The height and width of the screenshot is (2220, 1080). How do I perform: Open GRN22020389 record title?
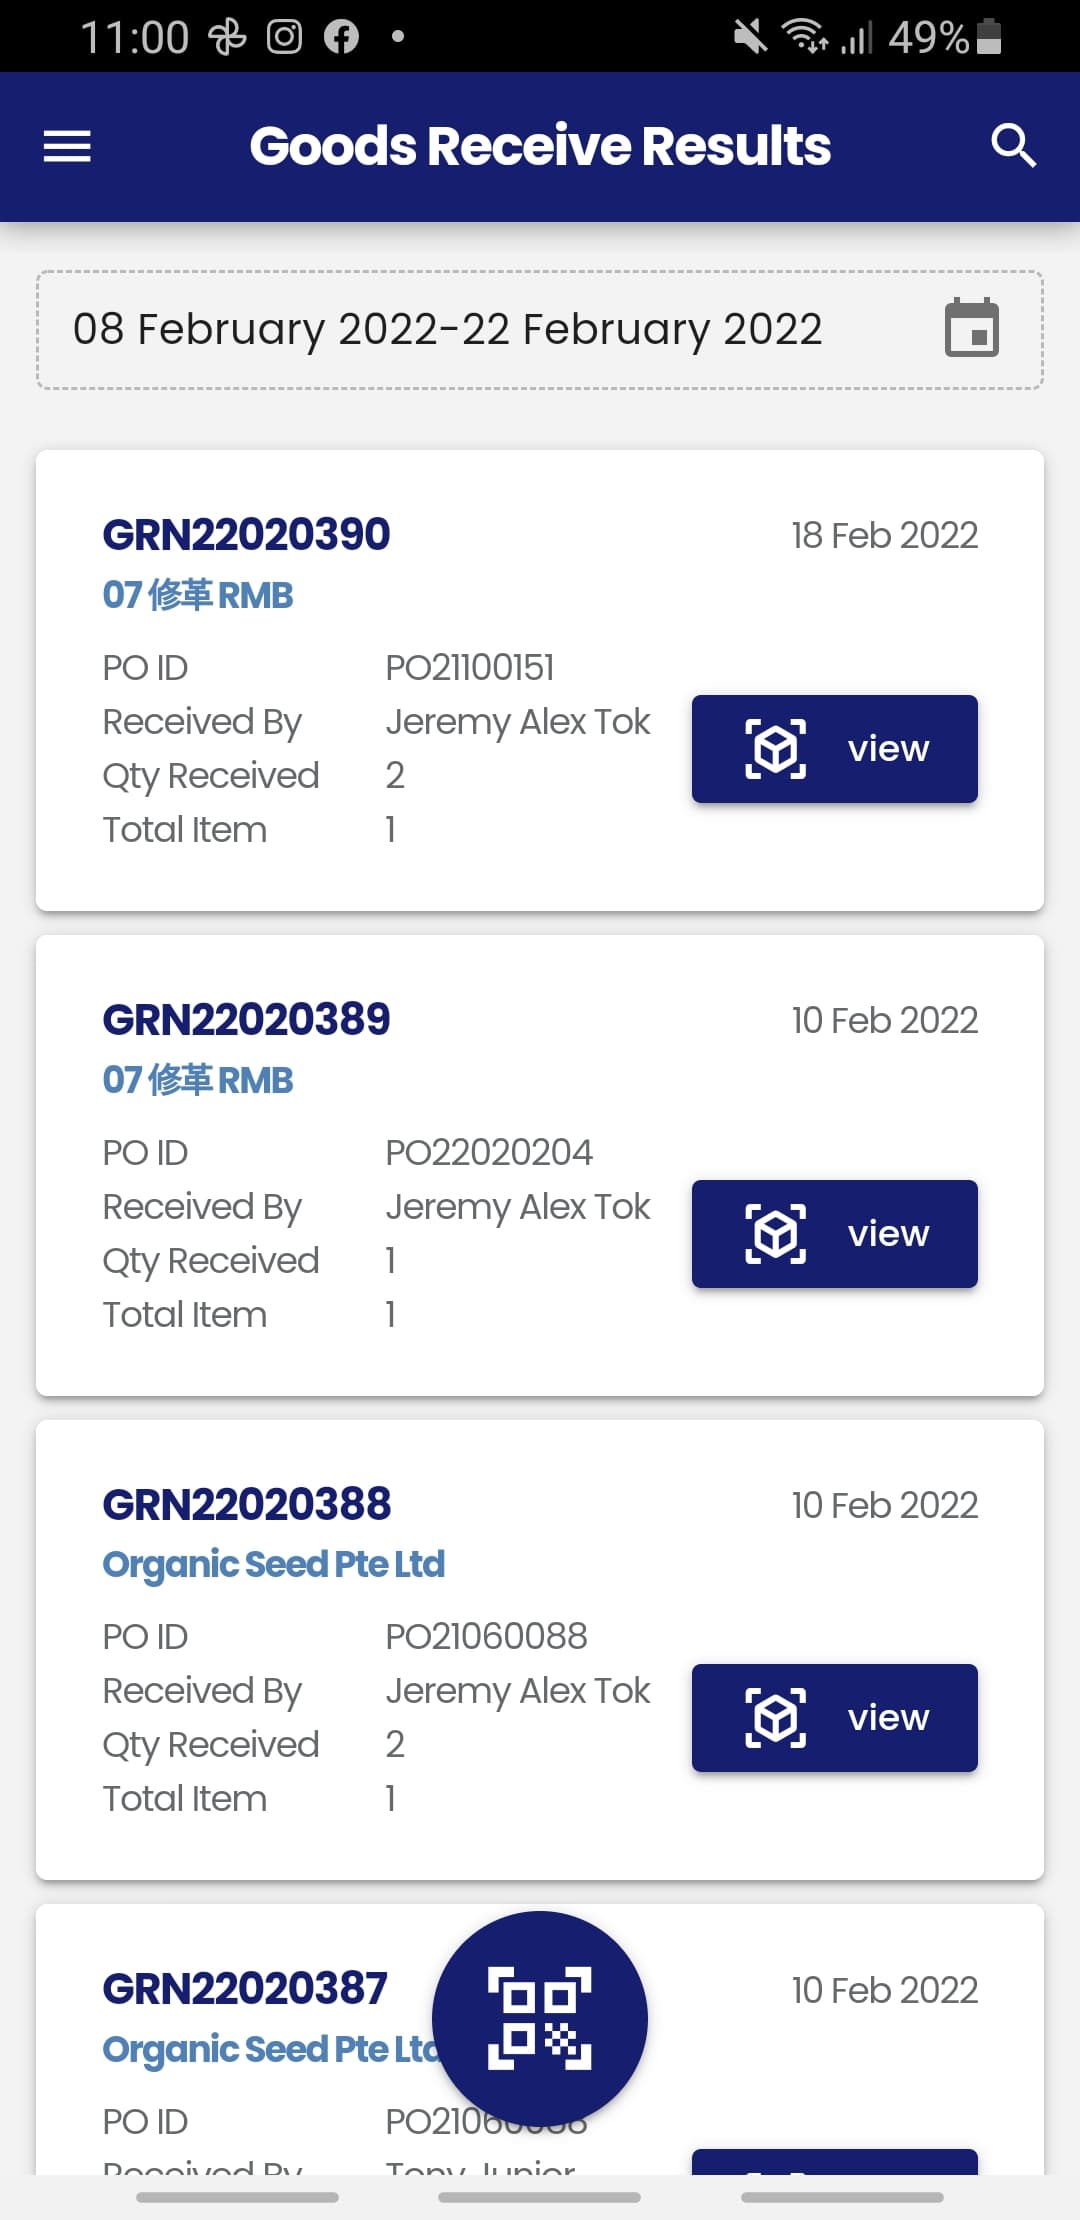coord(246,1019)
